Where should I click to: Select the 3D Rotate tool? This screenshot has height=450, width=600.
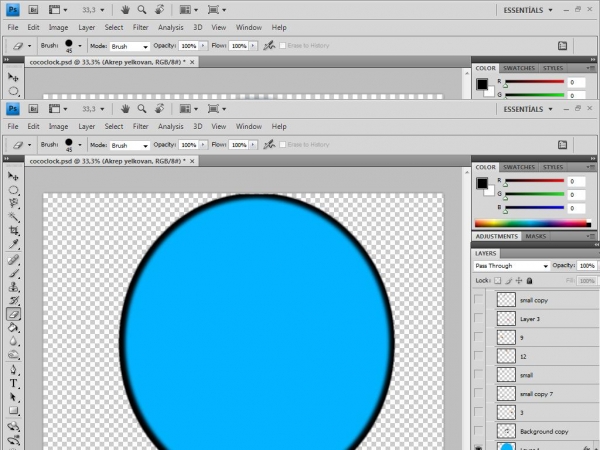point(13,426)
